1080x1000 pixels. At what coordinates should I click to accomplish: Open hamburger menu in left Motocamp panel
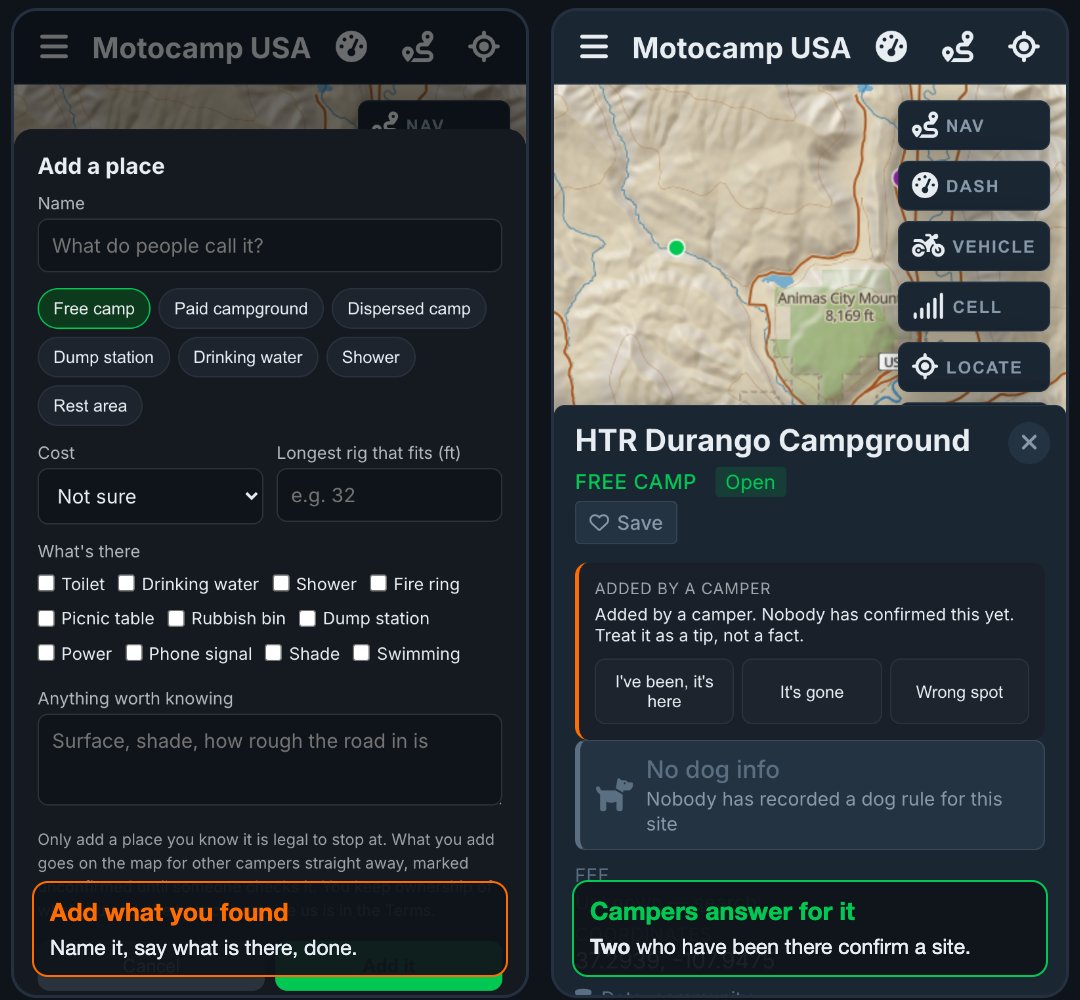54,48
